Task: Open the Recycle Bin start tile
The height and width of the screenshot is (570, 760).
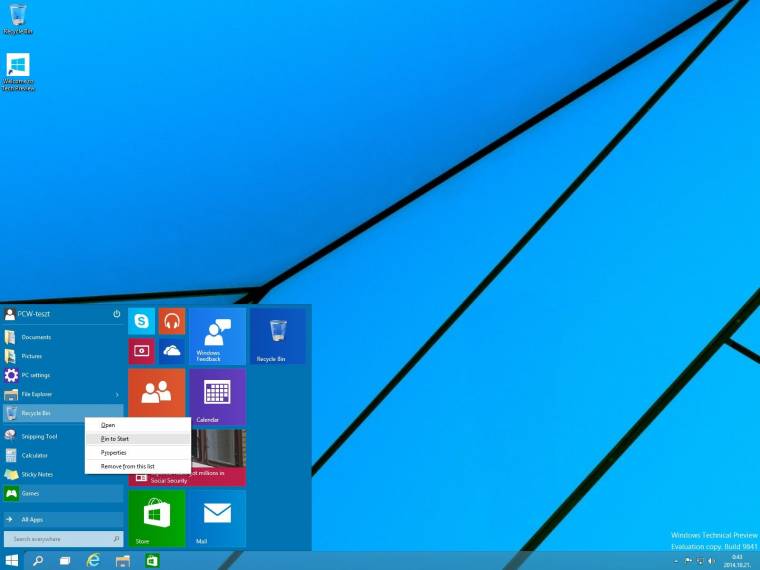Action: click(278, 336)
